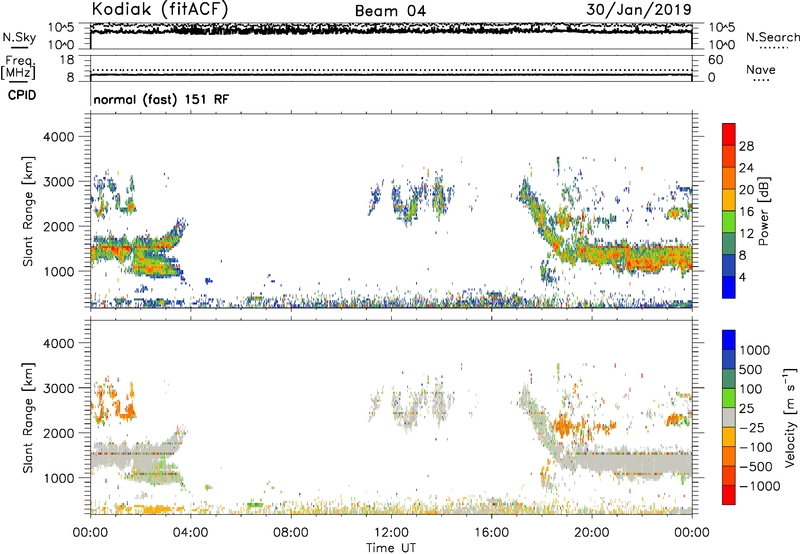The height and width of the screenshot is (554, 800).
Task: Click the "Nave" legend label
Action: [x=761, y=69]
